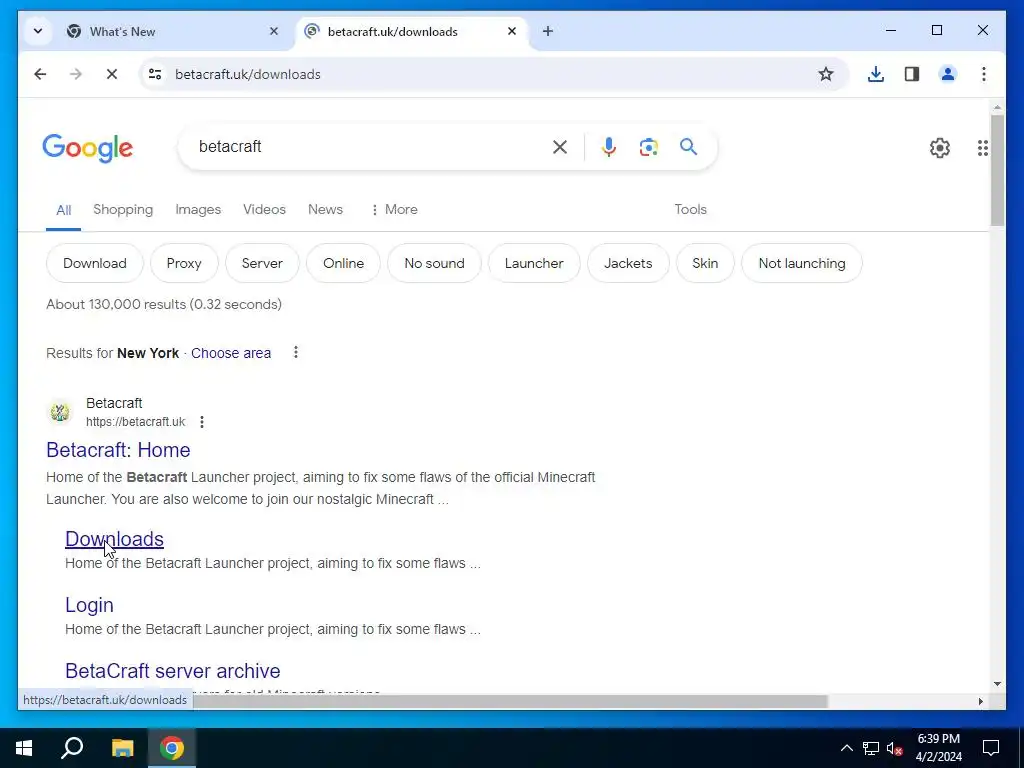Image resolution: width=1024 pixels, height=768 pixels.
Task: Apply the Download filter chip
Action: (95, 263)
